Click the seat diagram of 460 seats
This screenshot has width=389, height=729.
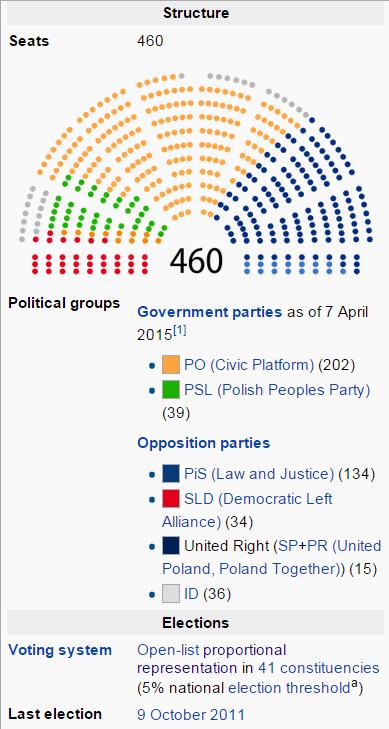[x=196, y=174]
